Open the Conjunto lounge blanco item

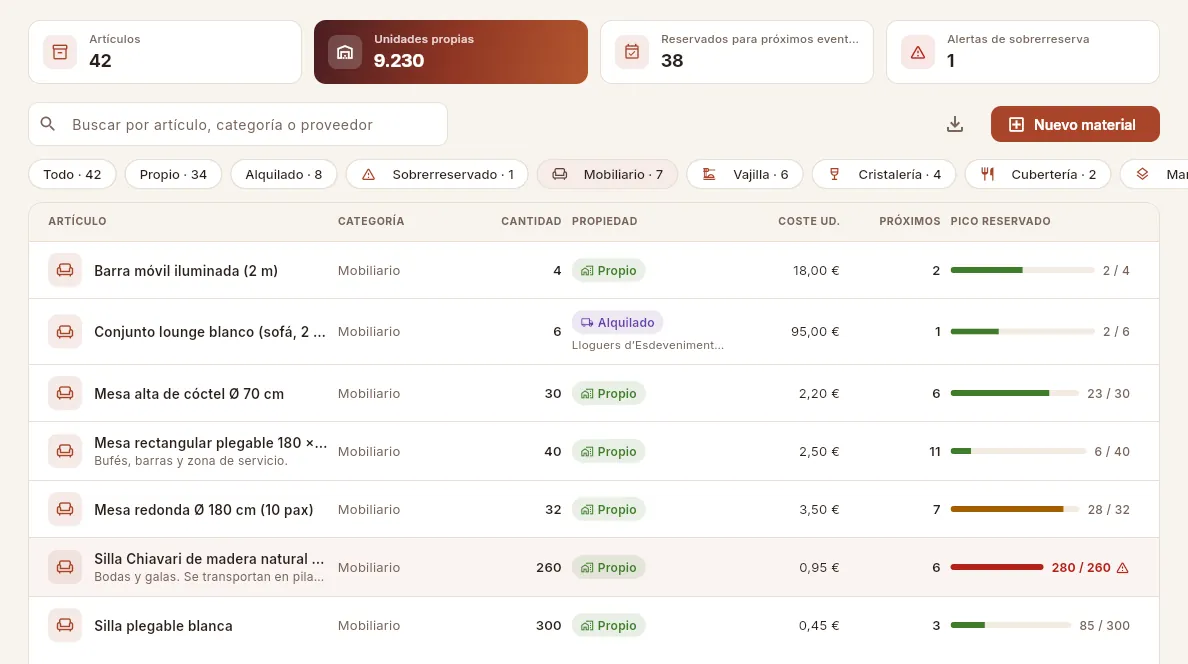(x=210, y=332)
